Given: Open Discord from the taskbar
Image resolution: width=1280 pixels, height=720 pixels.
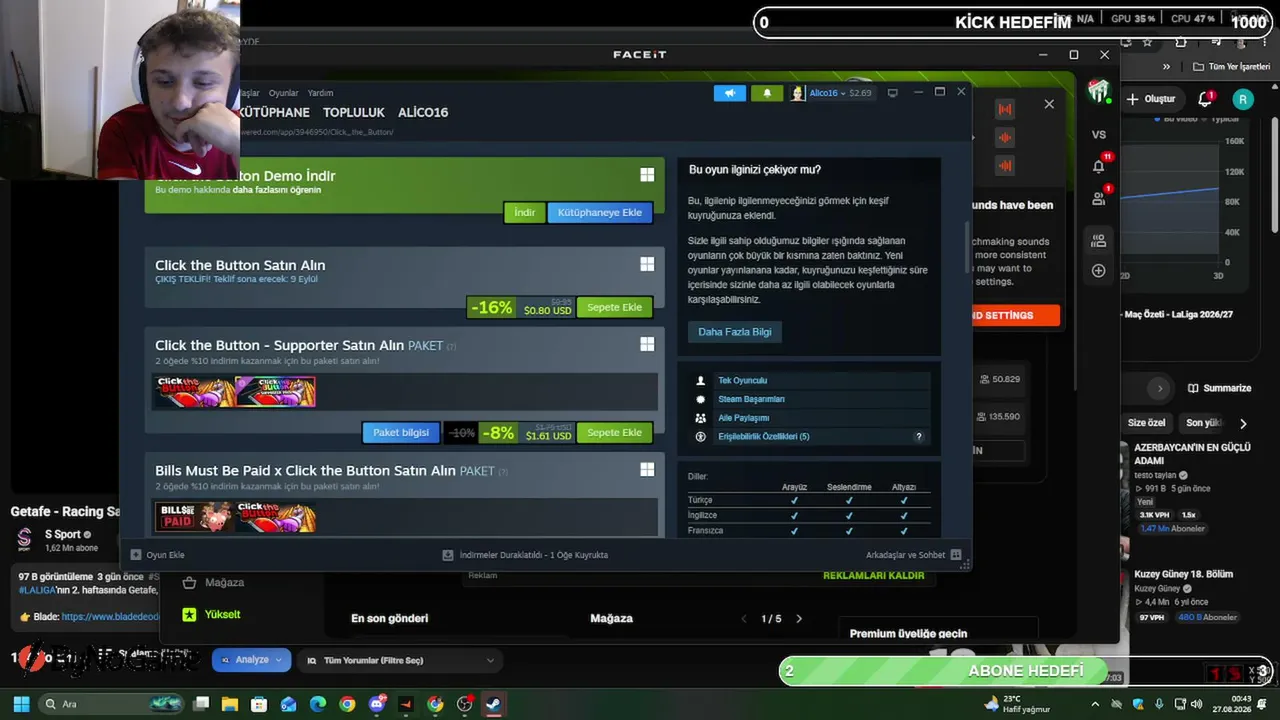Looking at the screenshot, I should (377, 704).
